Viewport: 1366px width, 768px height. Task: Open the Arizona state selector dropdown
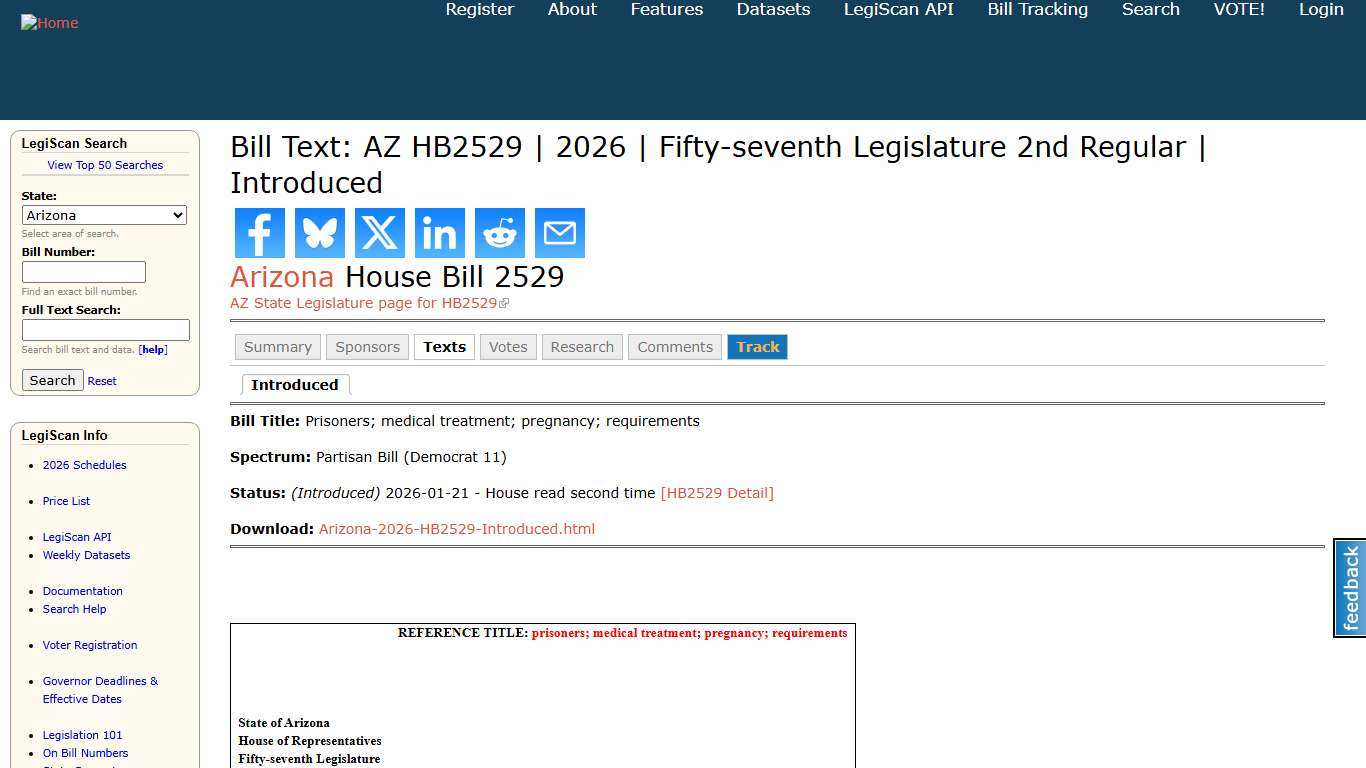[x=104, y=215]
